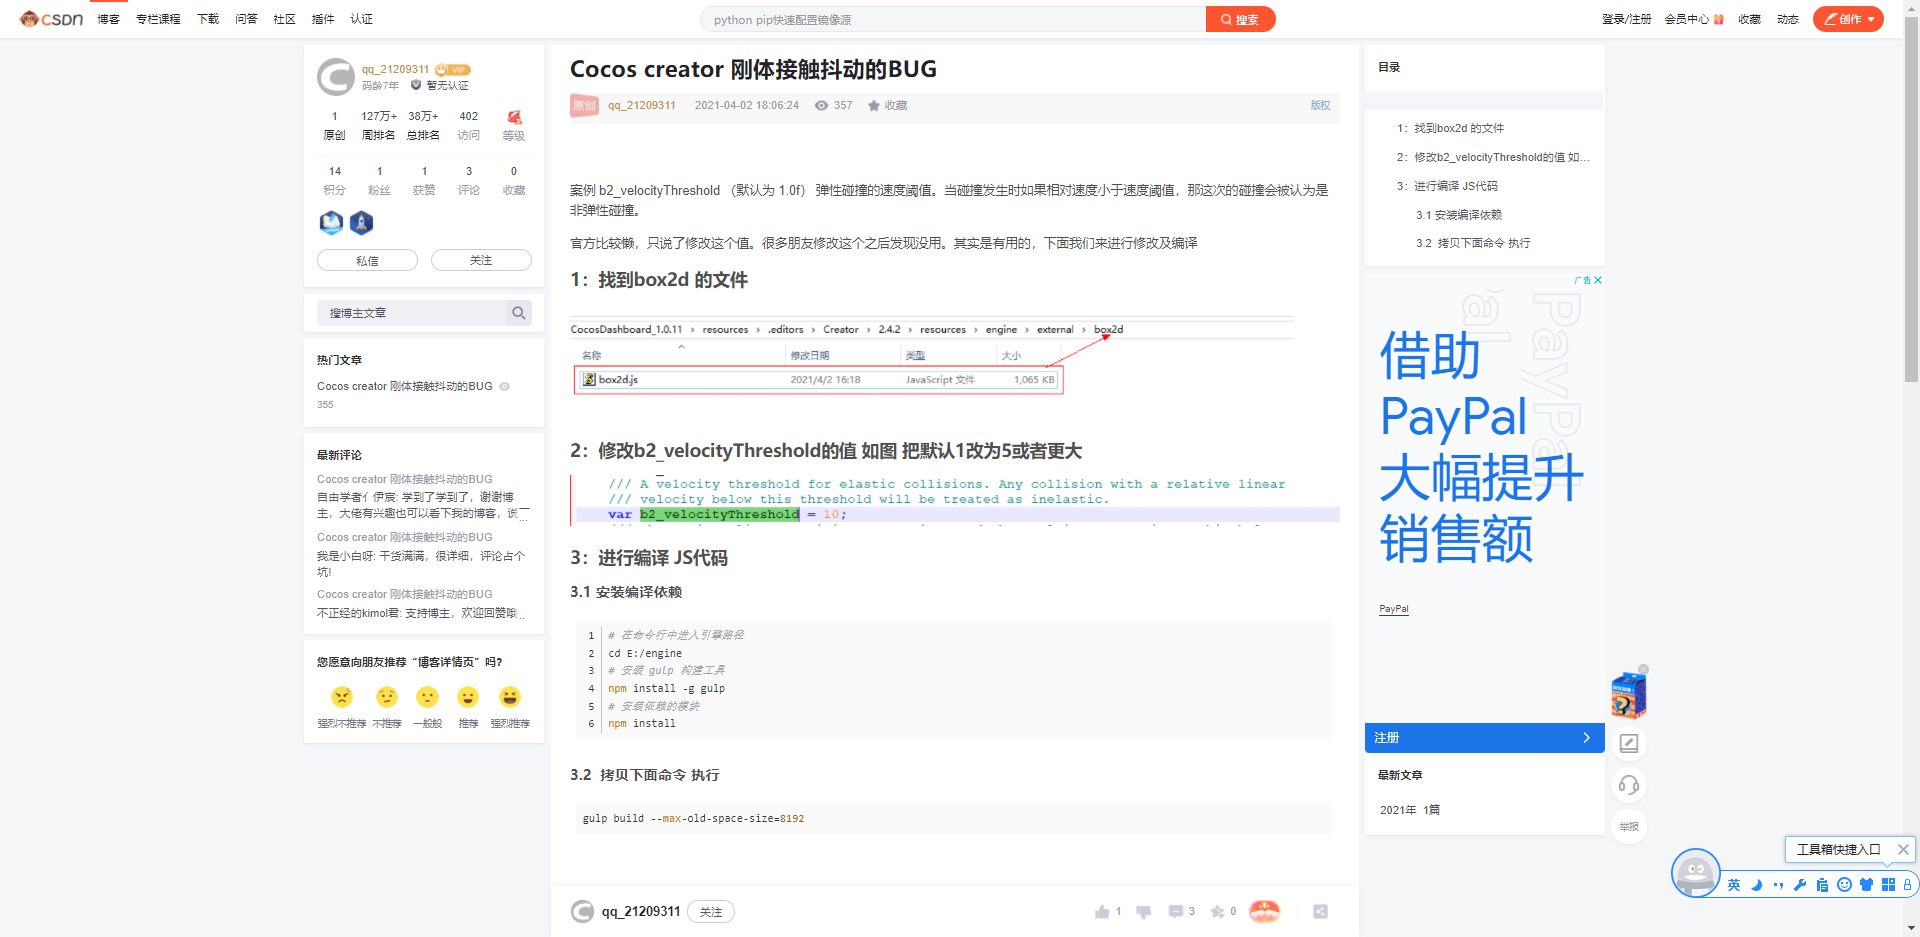Image resolution: width=1920 pixels, height=937 pixels.
Task: Open the 创作 dropdown button
Action: tap(1848, 19)
